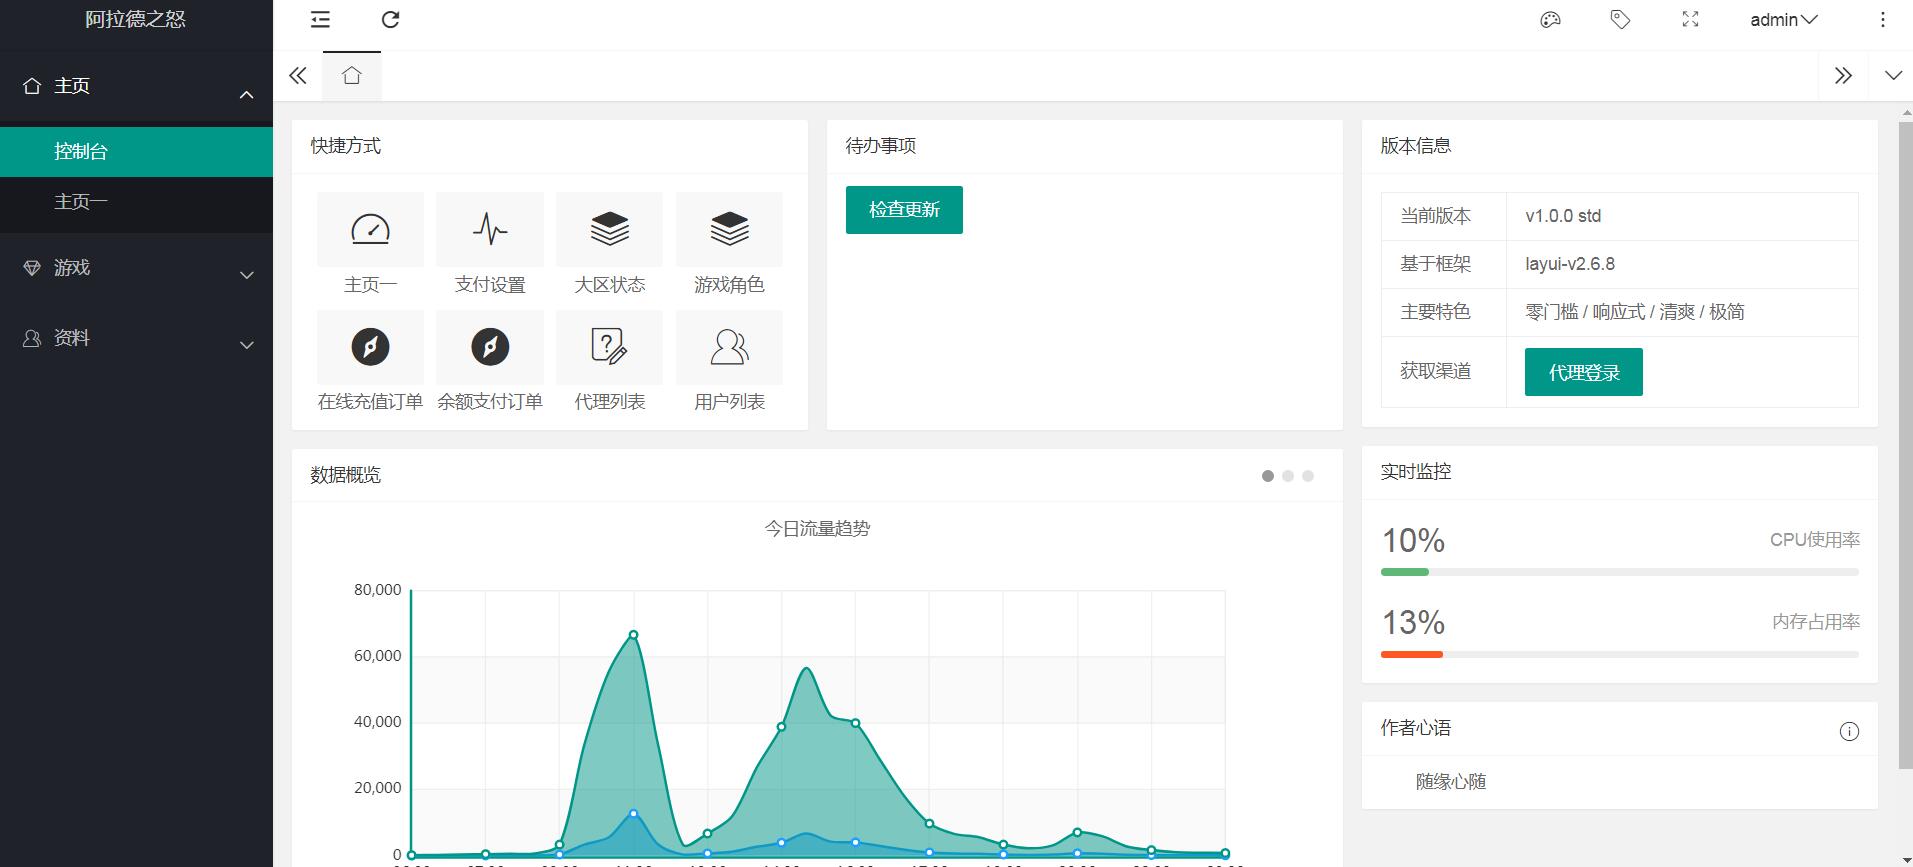Switch to third data overview carousel dot

[x=1308, y=476]
